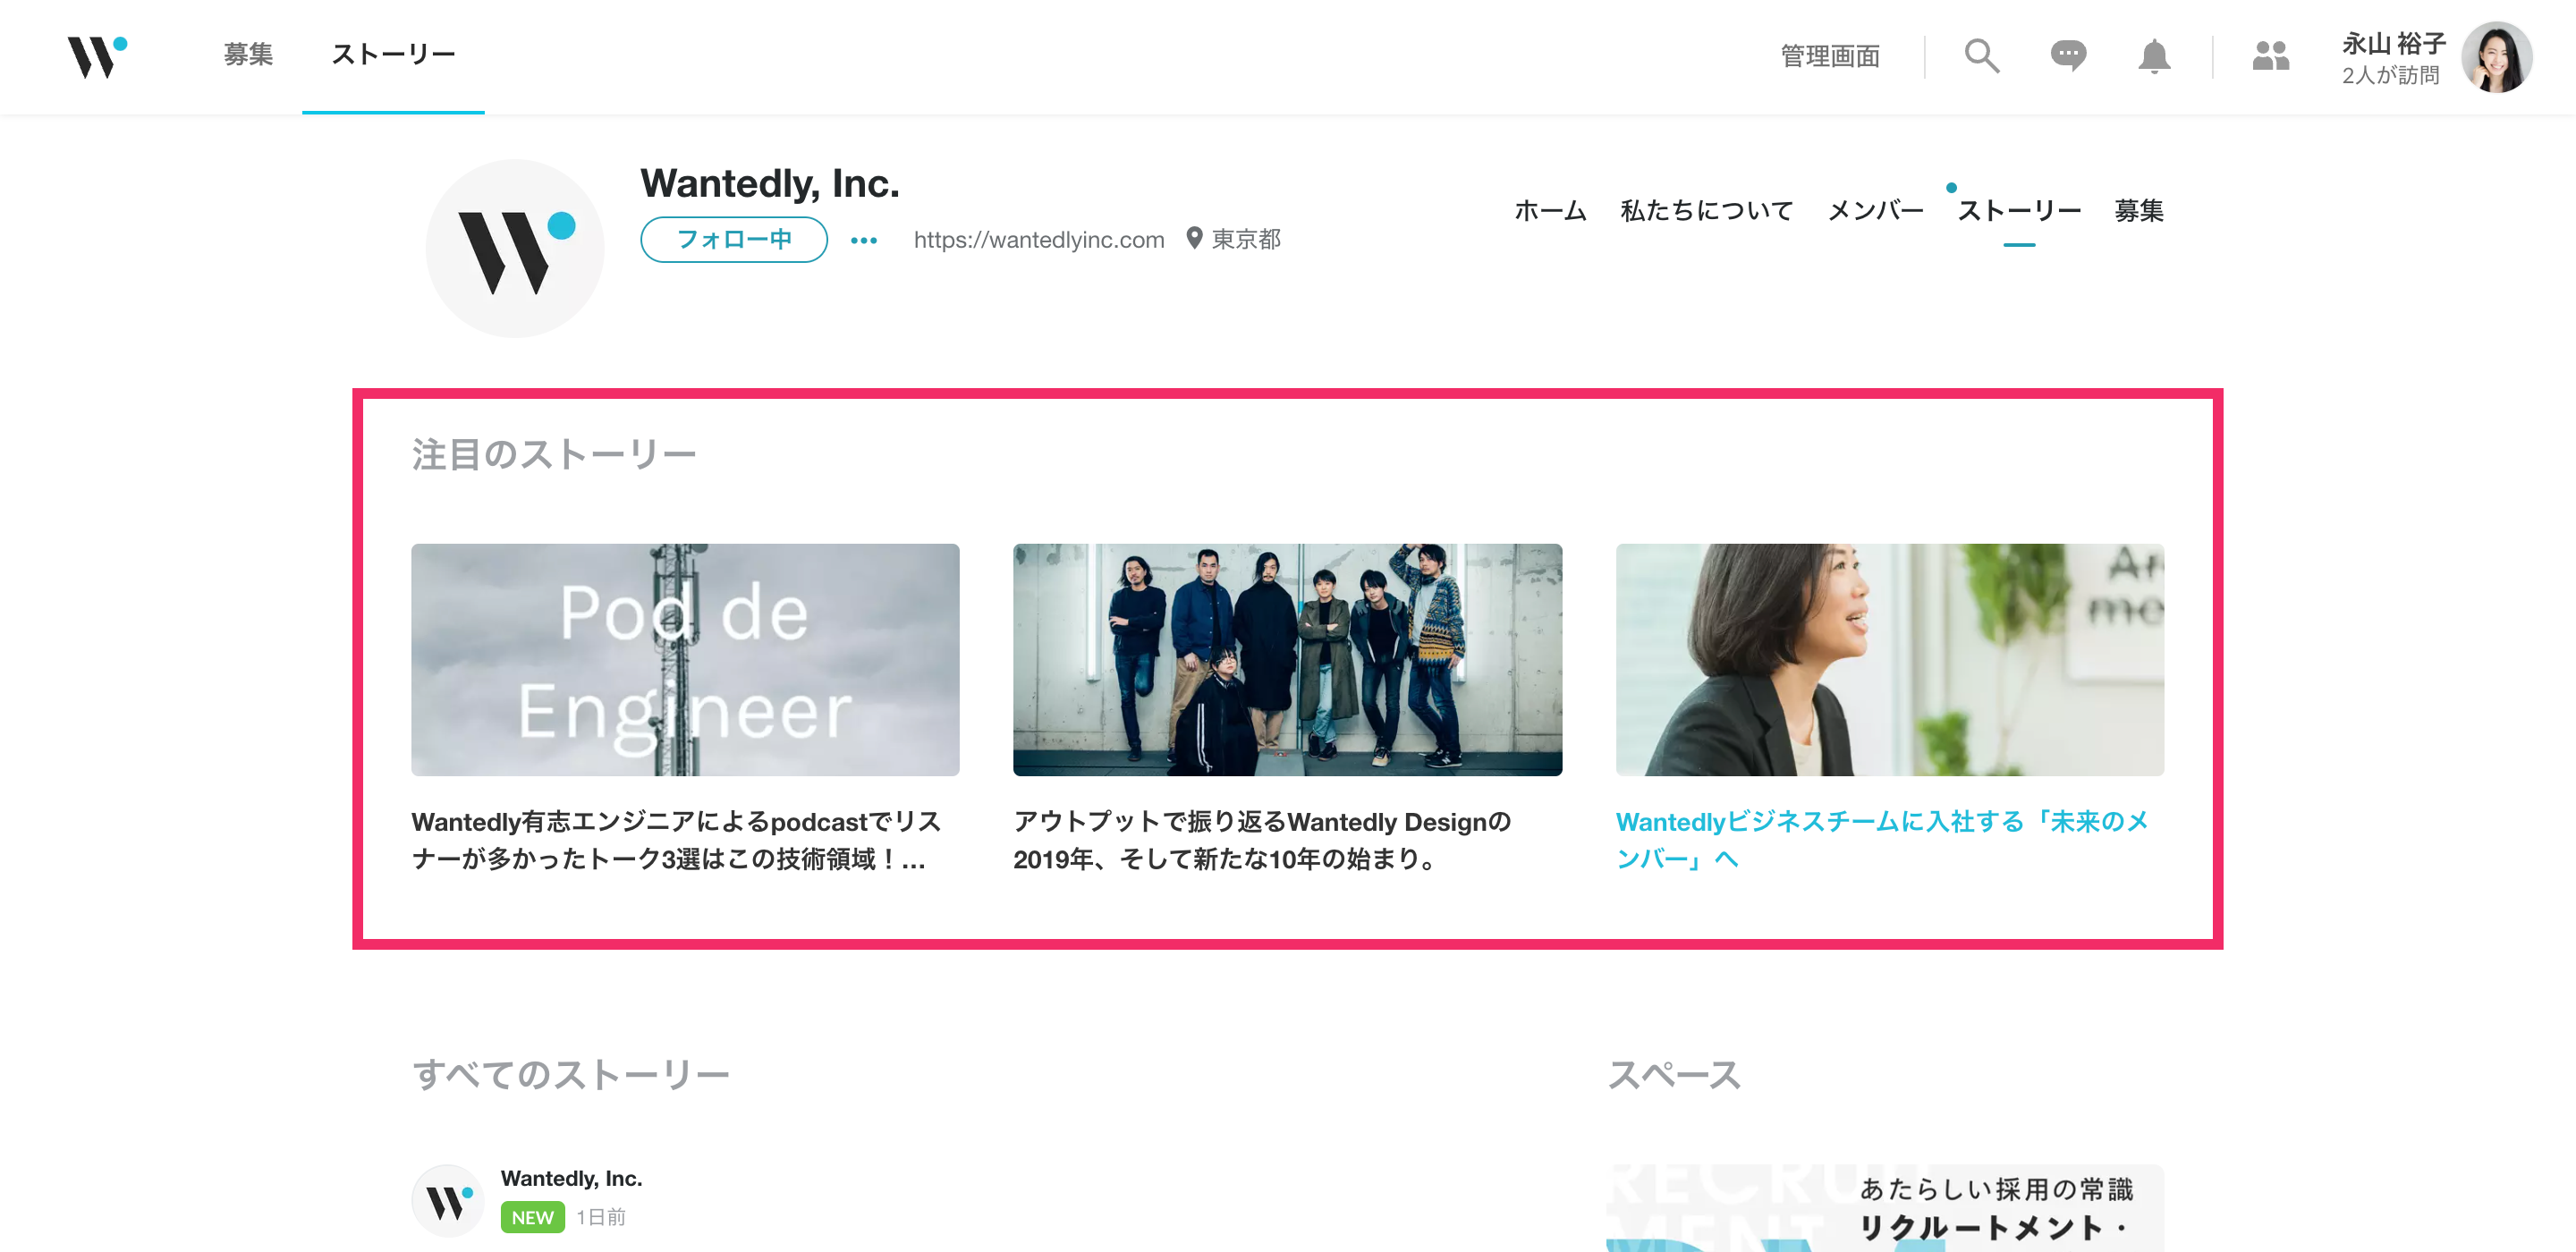Click the Wantedly logo in the top bar
The width and height of the screenshot is (2576, 1252).
click(x=97, y=56)
